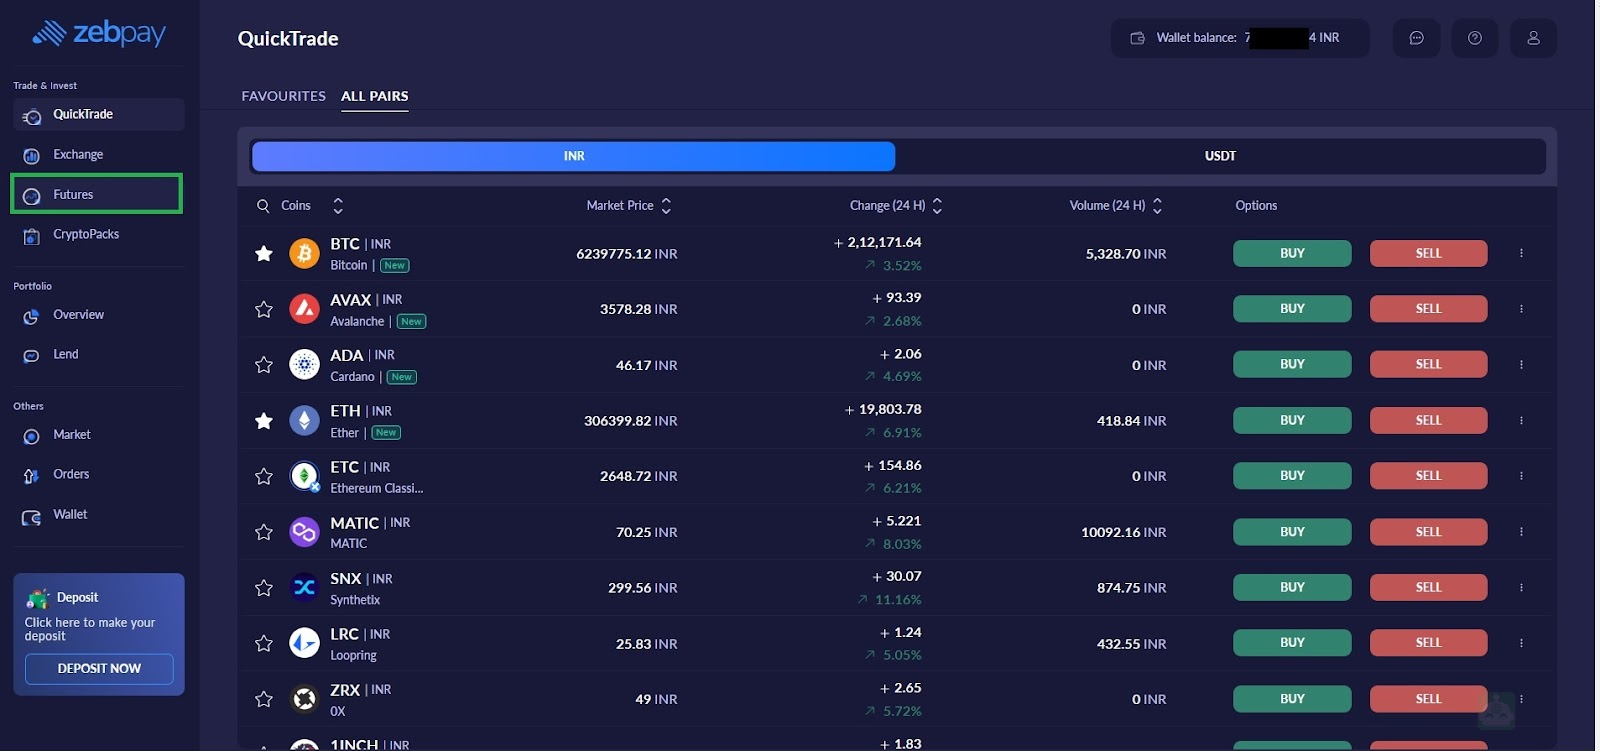This screenshot has width=1600, height=751.
Task: Open Orders in the sidebar
Action: 98,475
